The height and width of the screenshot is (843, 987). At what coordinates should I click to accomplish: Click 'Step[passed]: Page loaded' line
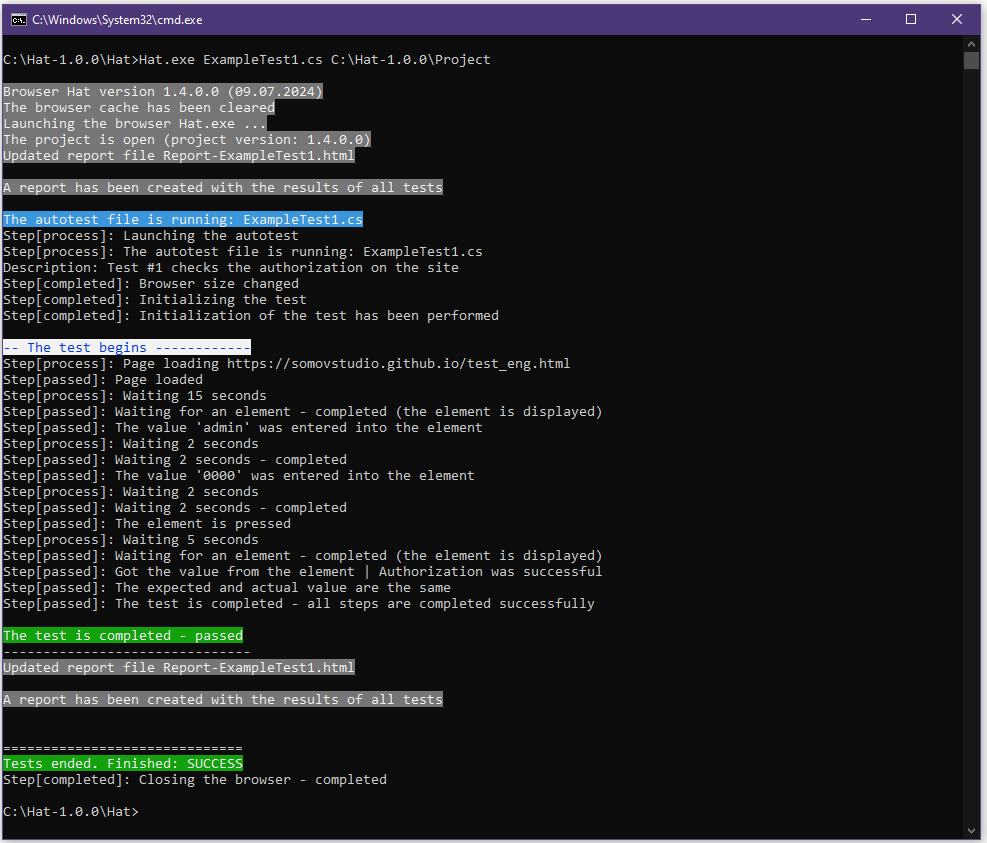click(x=103, y=380)
